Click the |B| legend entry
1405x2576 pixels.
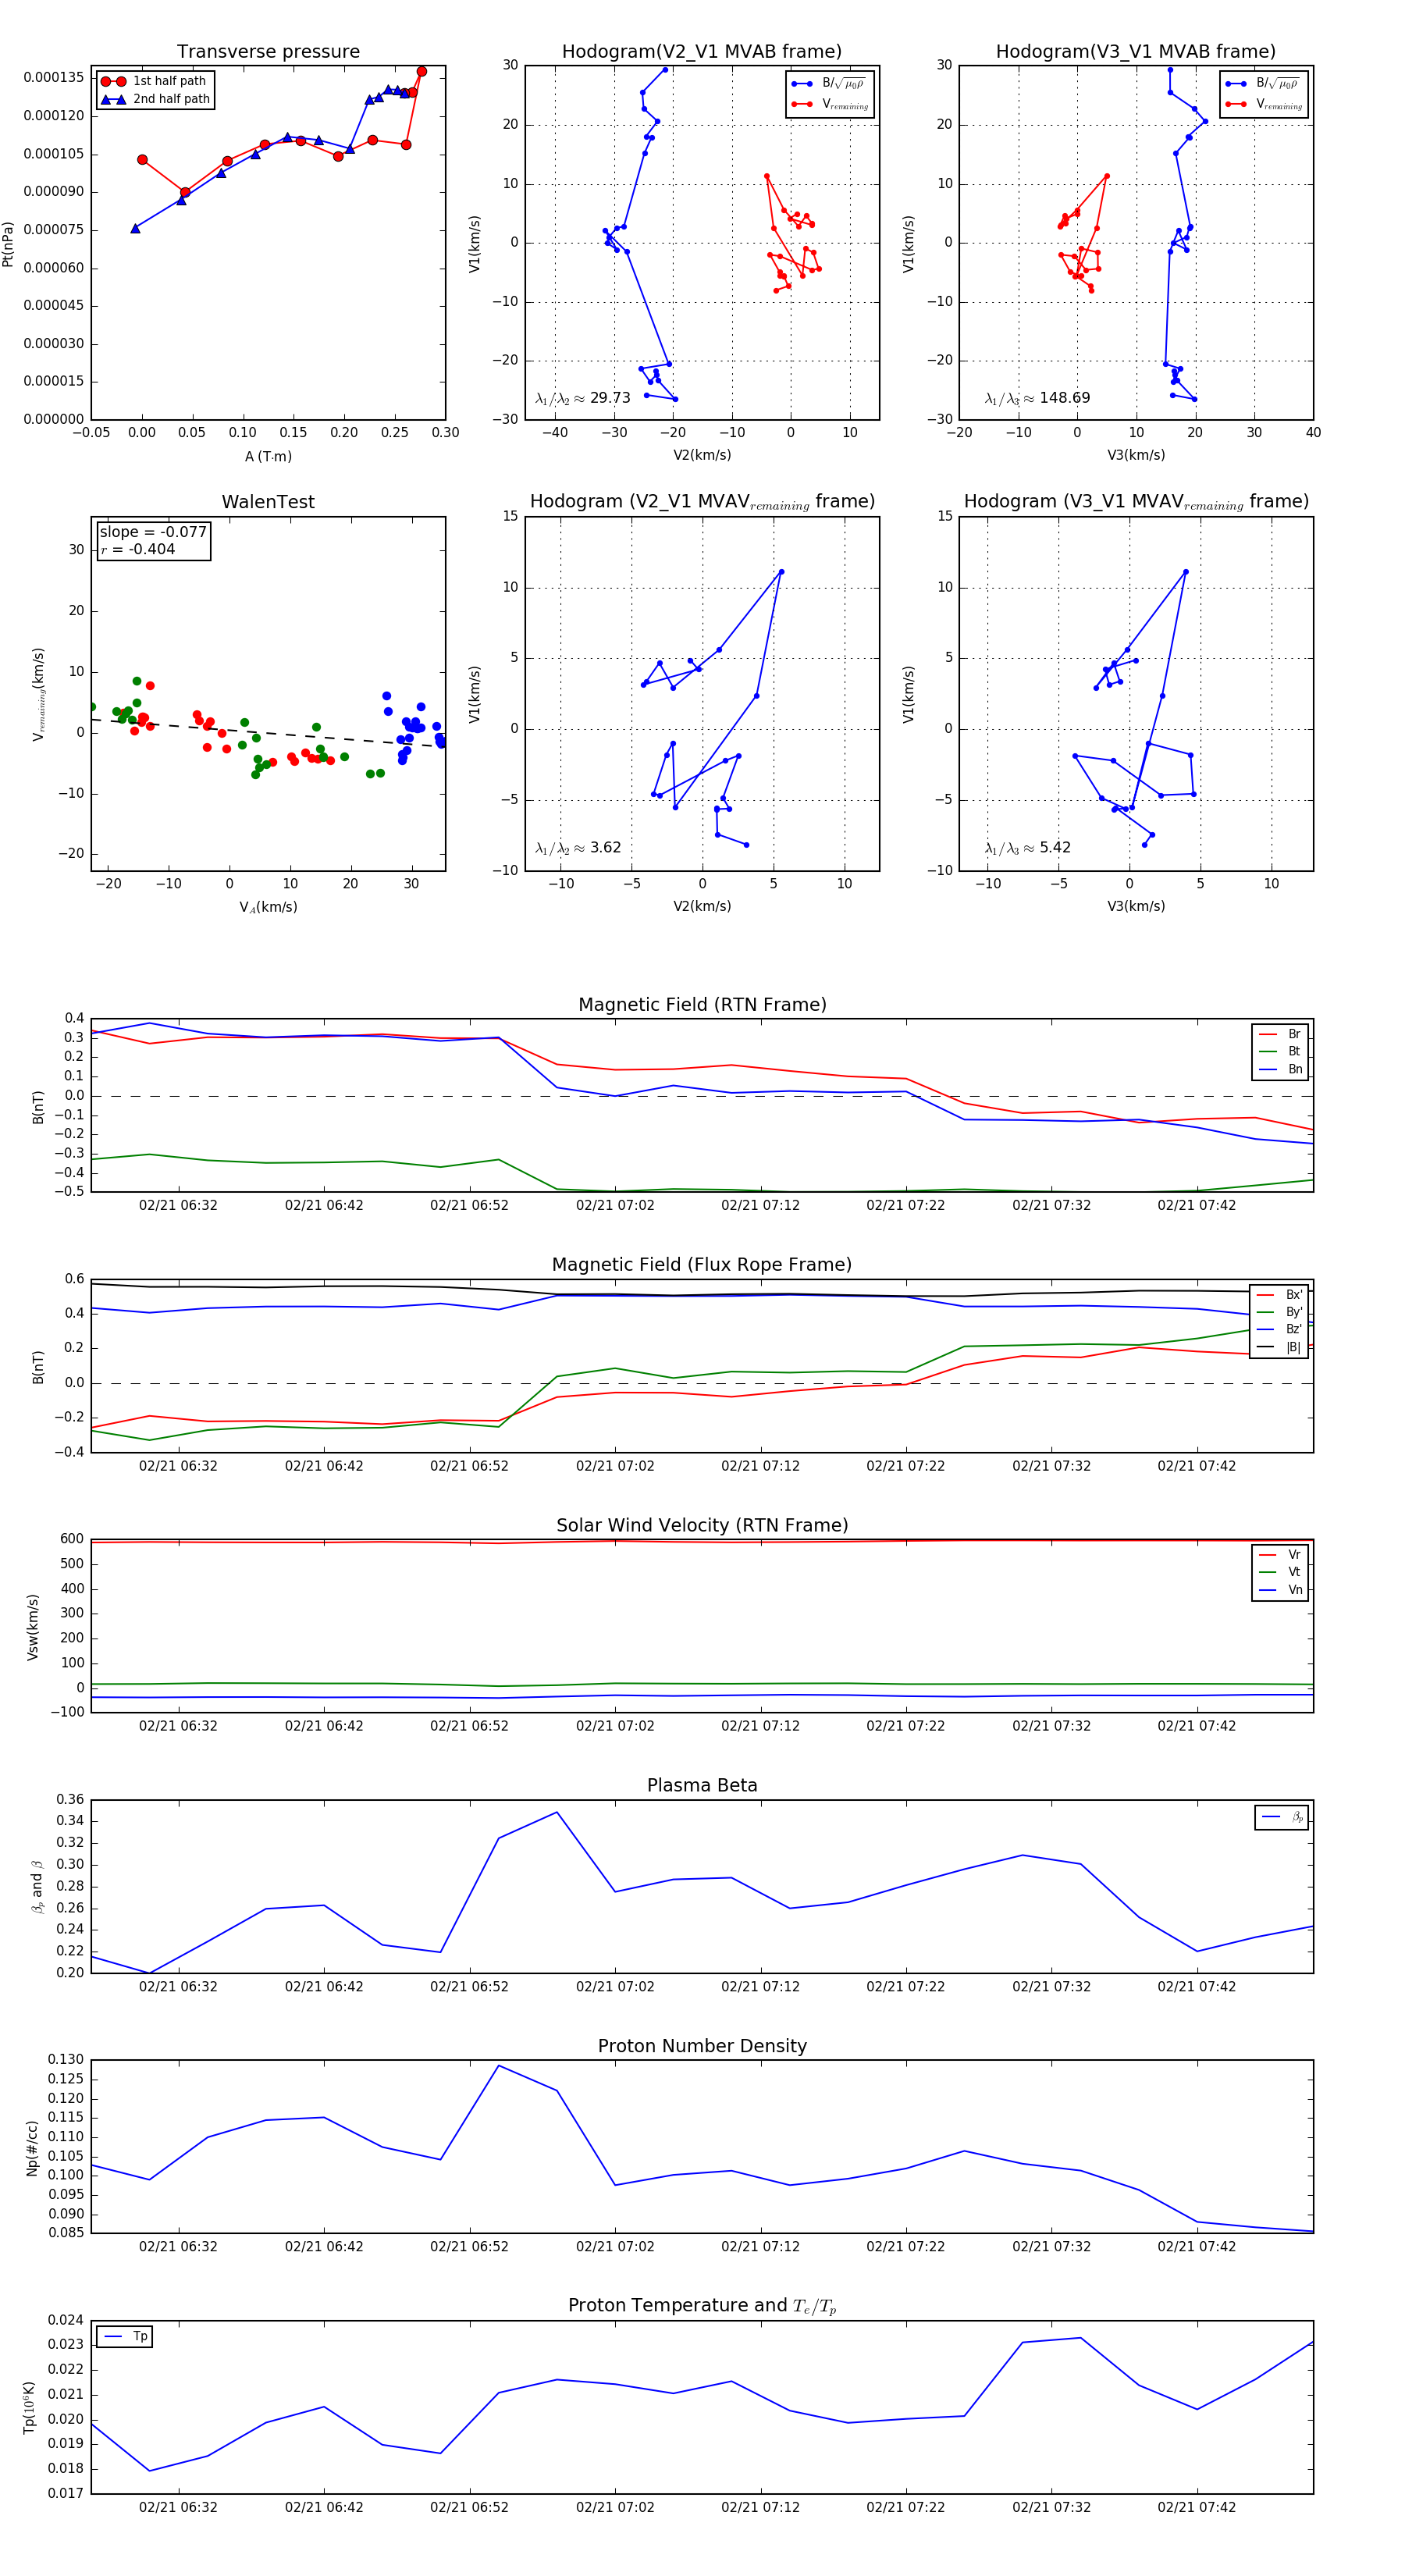point(1280,1347)
